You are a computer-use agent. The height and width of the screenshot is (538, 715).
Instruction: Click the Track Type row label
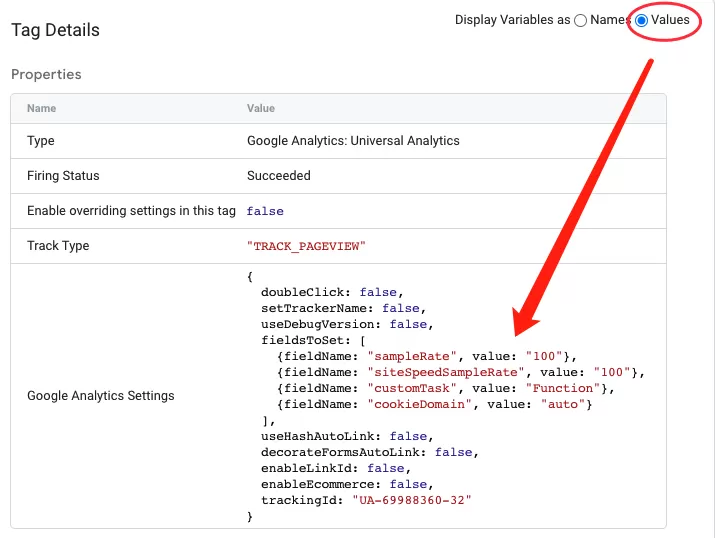click(x=58, y=246)
